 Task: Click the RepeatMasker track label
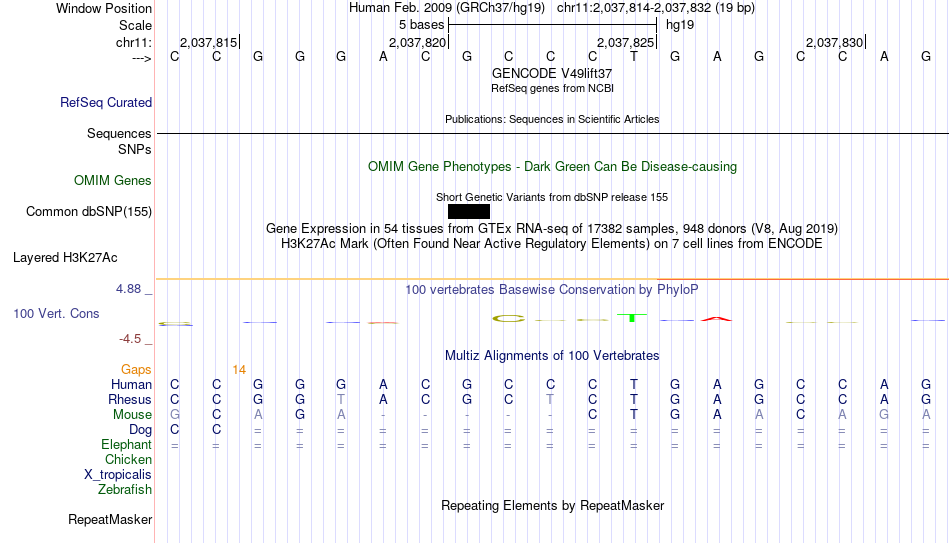pyautogui.click(x=110, y=519)
